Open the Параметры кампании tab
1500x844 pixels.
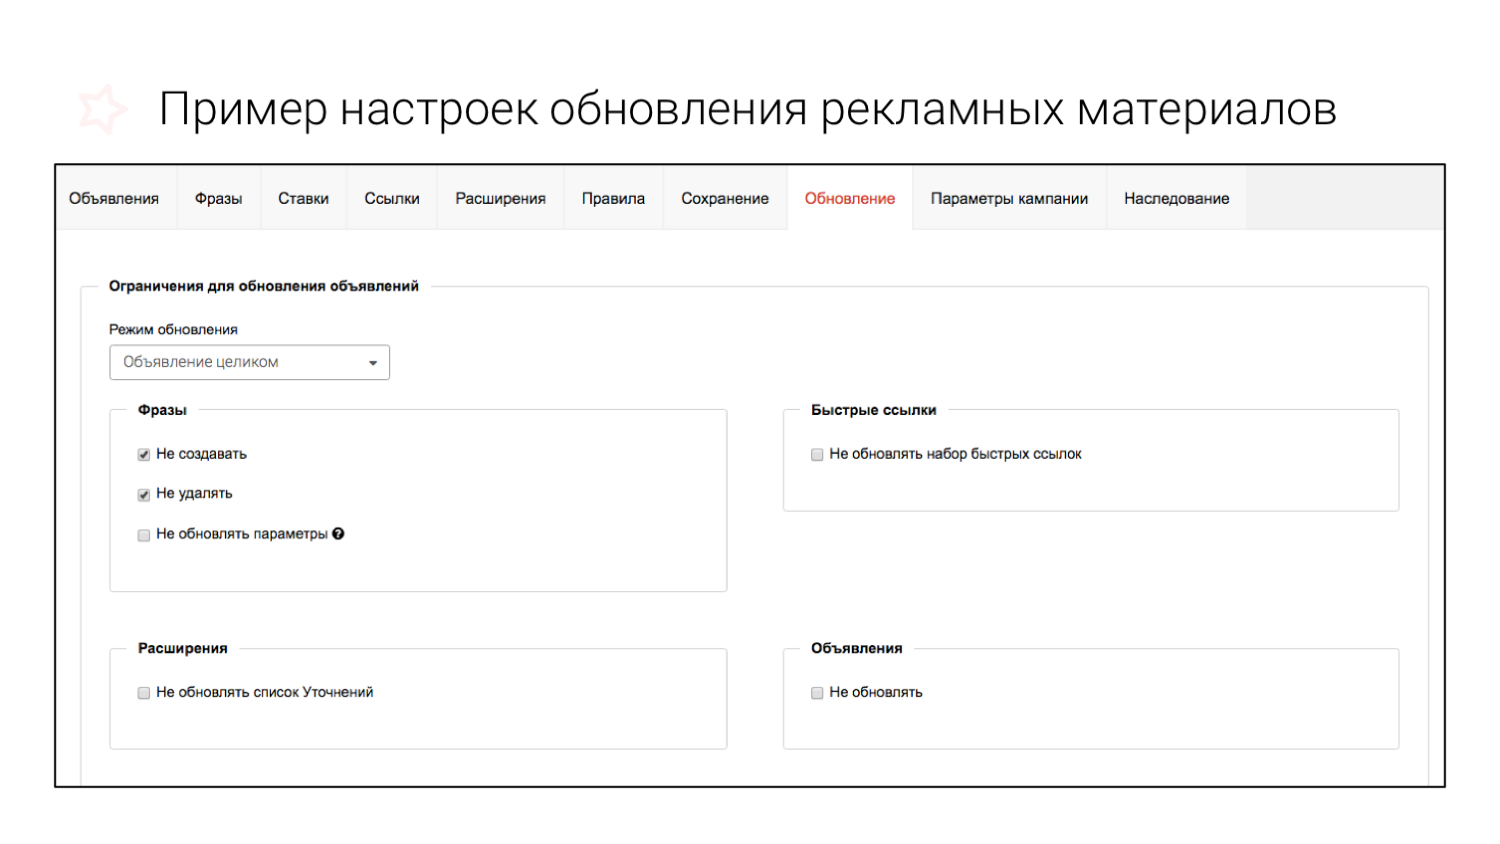[x=1009, y=198]
